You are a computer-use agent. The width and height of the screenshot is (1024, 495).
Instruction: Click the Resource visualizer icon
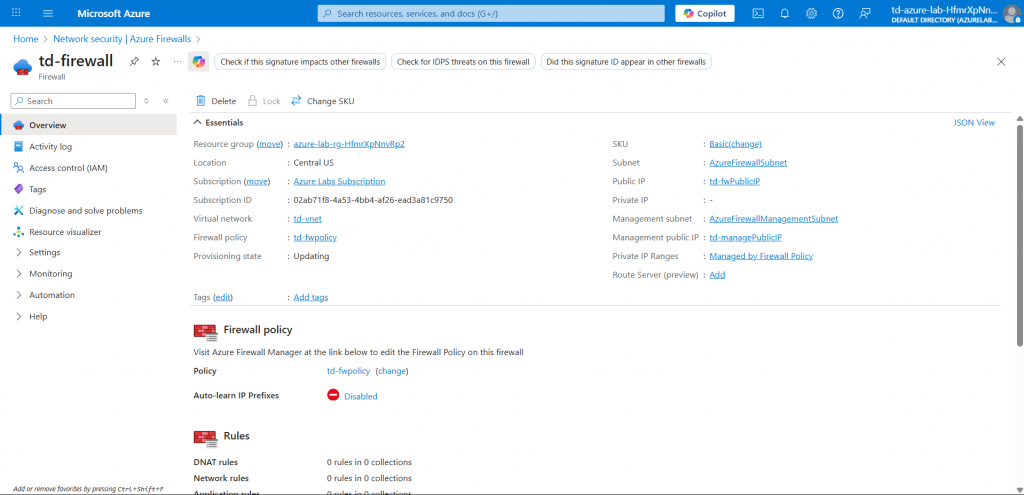(18, 232)
